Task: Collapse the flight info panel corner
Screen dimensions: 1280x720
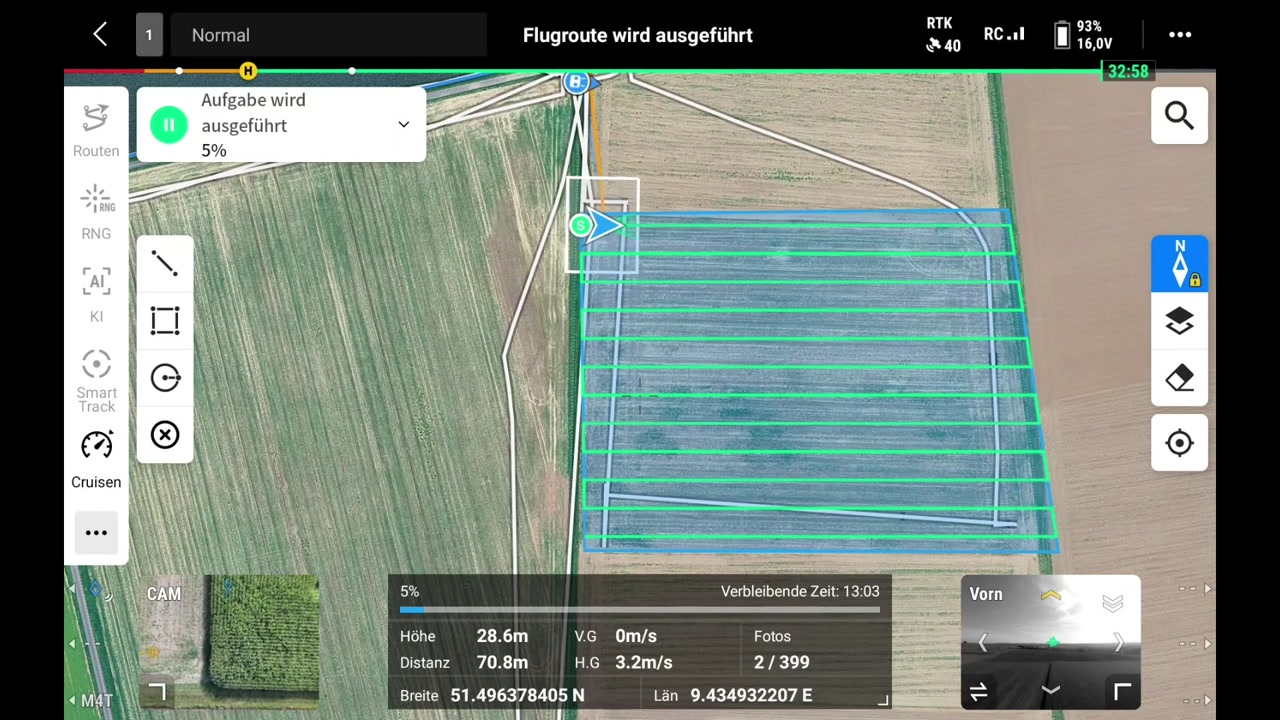Action: (x=882, y=700)
